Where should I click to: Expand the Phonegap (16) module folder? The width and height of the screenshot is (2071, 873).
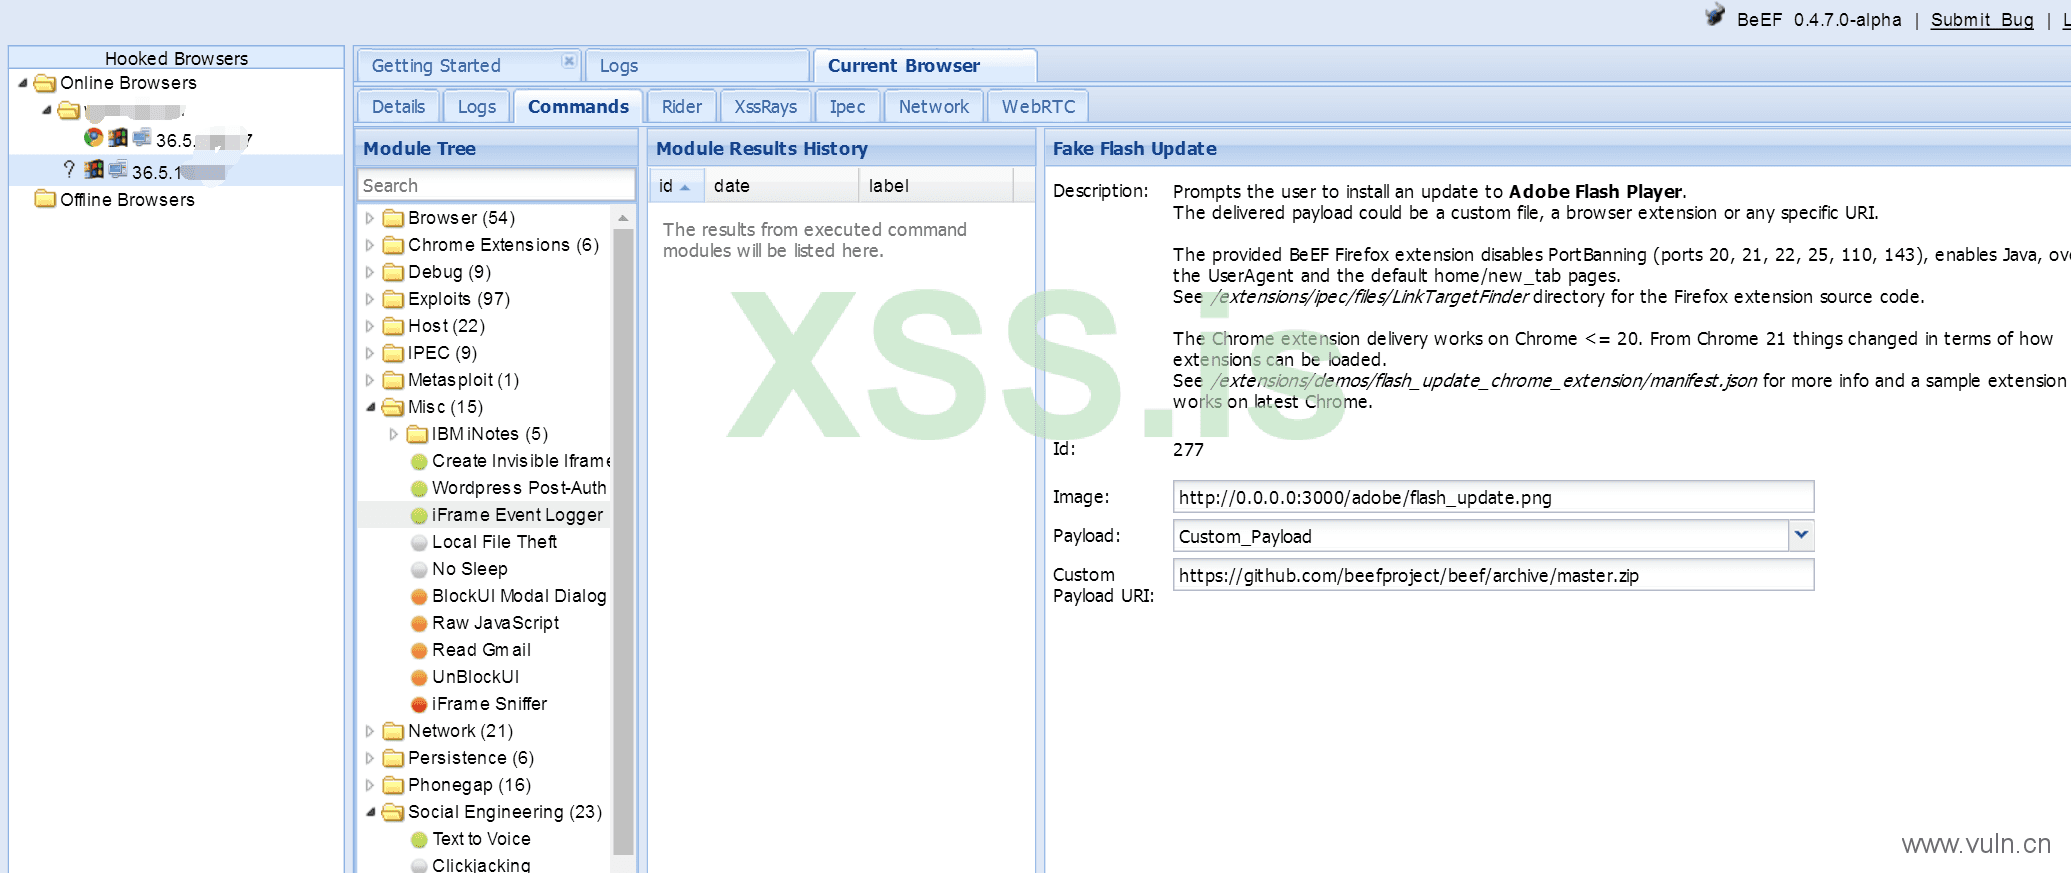[x=370, y=785]
